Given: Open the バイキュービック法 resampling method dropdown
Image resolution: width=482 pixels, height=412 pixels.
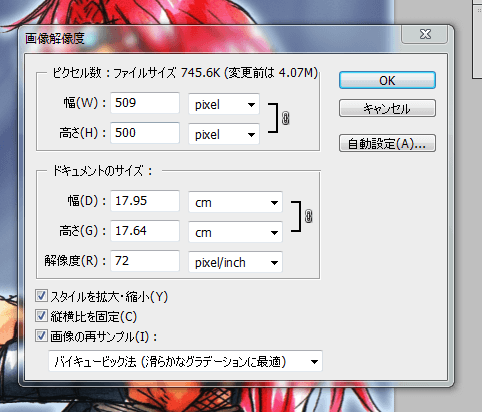Looking at the screenshot, I should pyautogui.click(x=185, y=361).
